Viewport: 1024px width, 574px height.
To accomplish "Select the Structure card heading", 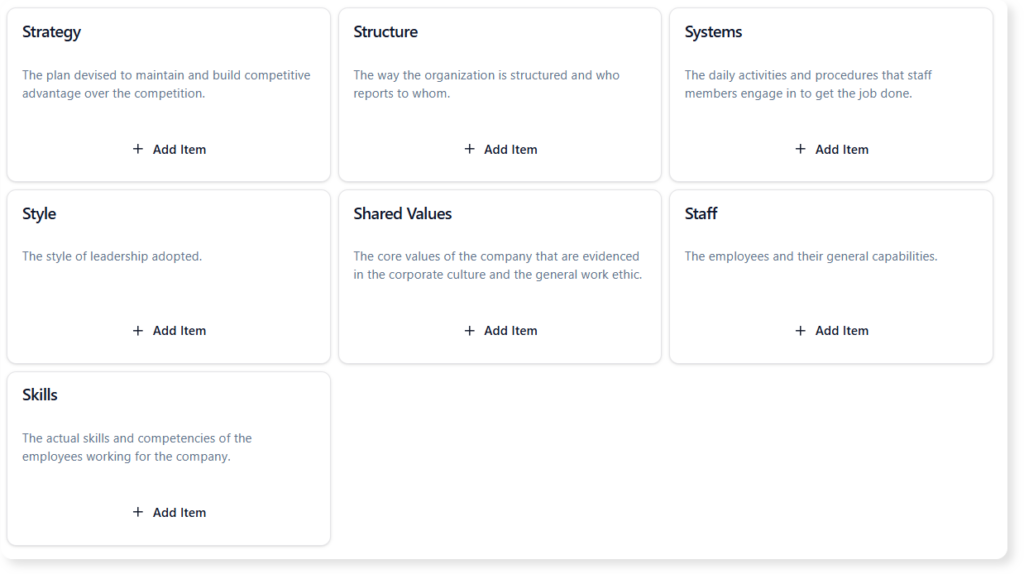I will 385,32.
